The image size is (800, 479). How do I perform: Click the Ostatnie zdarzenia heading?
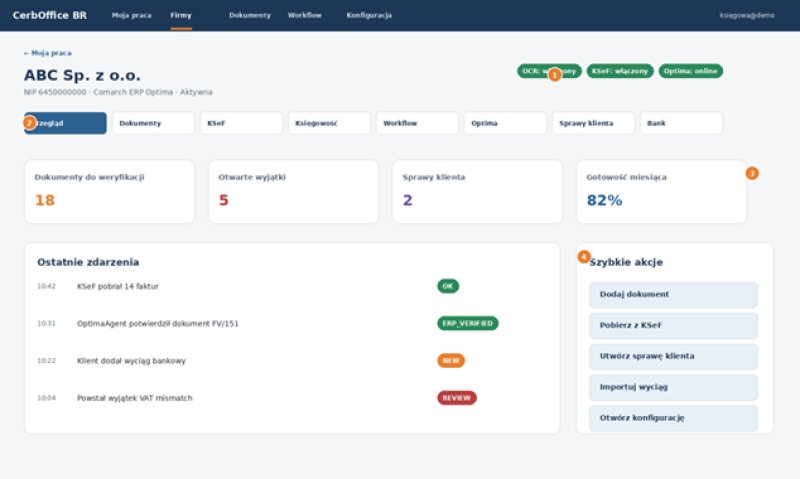(88, 262)
